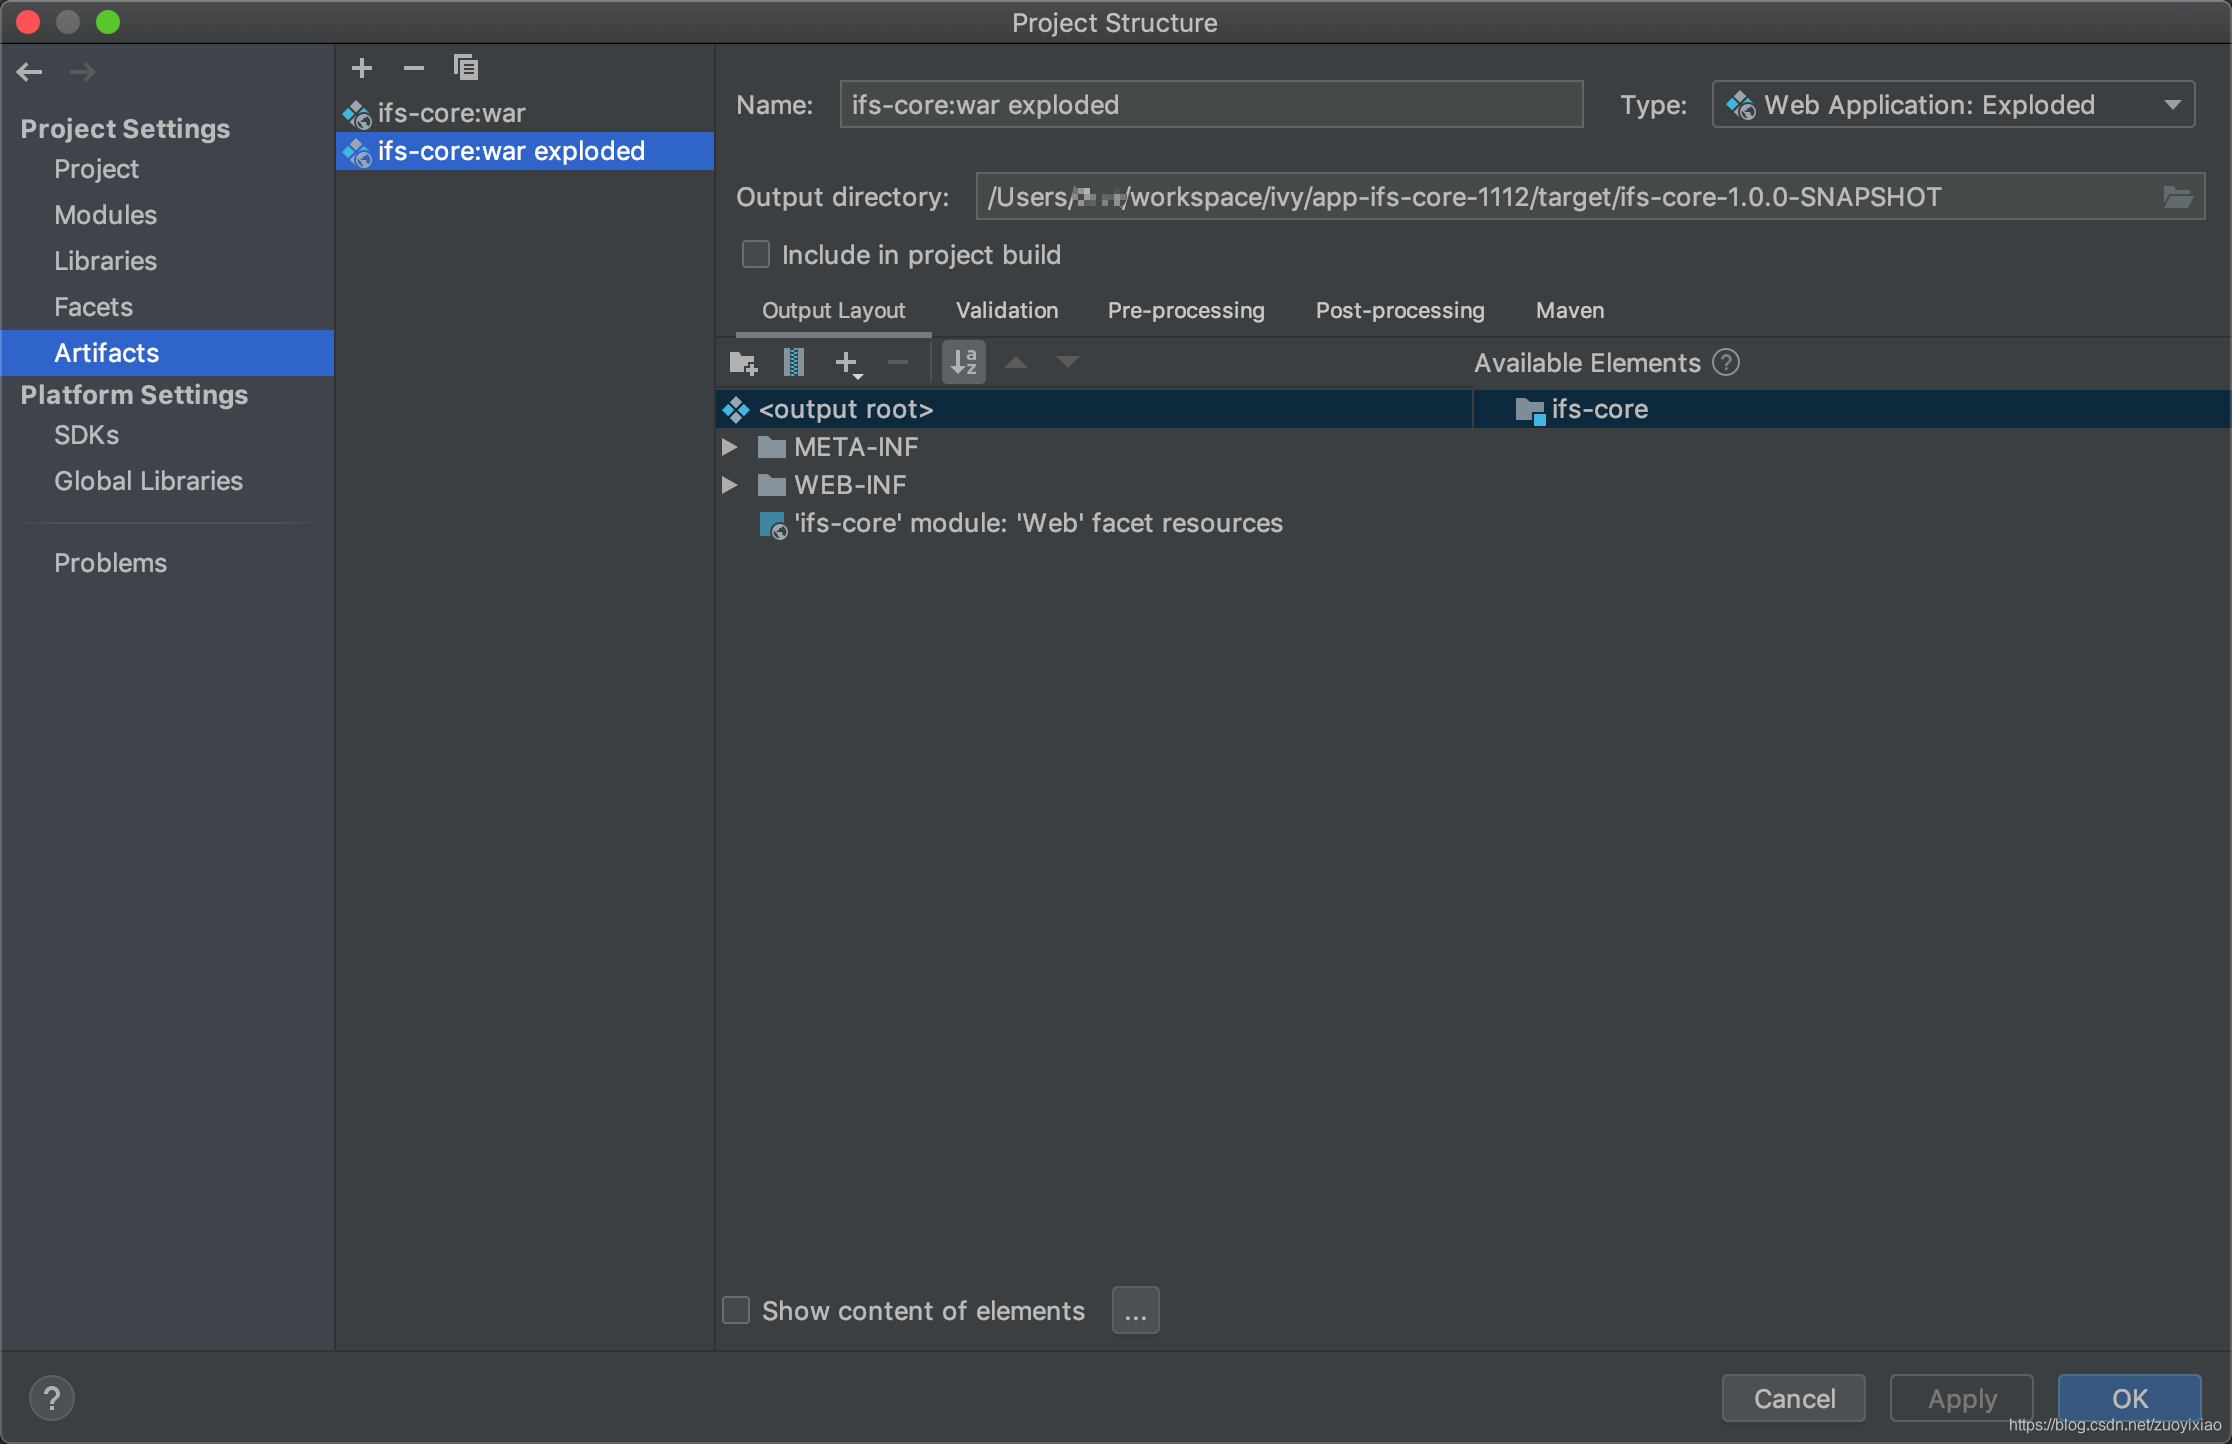Enable Include in project build
The image size is (2232, 1444).
[756, 255]
